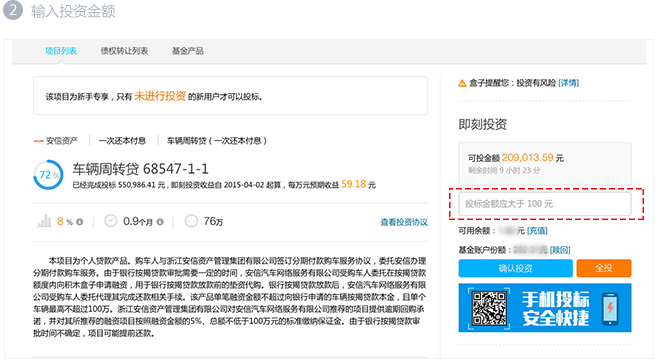Click the 详情 risk details link
The image size is (660, 360).
569,83
